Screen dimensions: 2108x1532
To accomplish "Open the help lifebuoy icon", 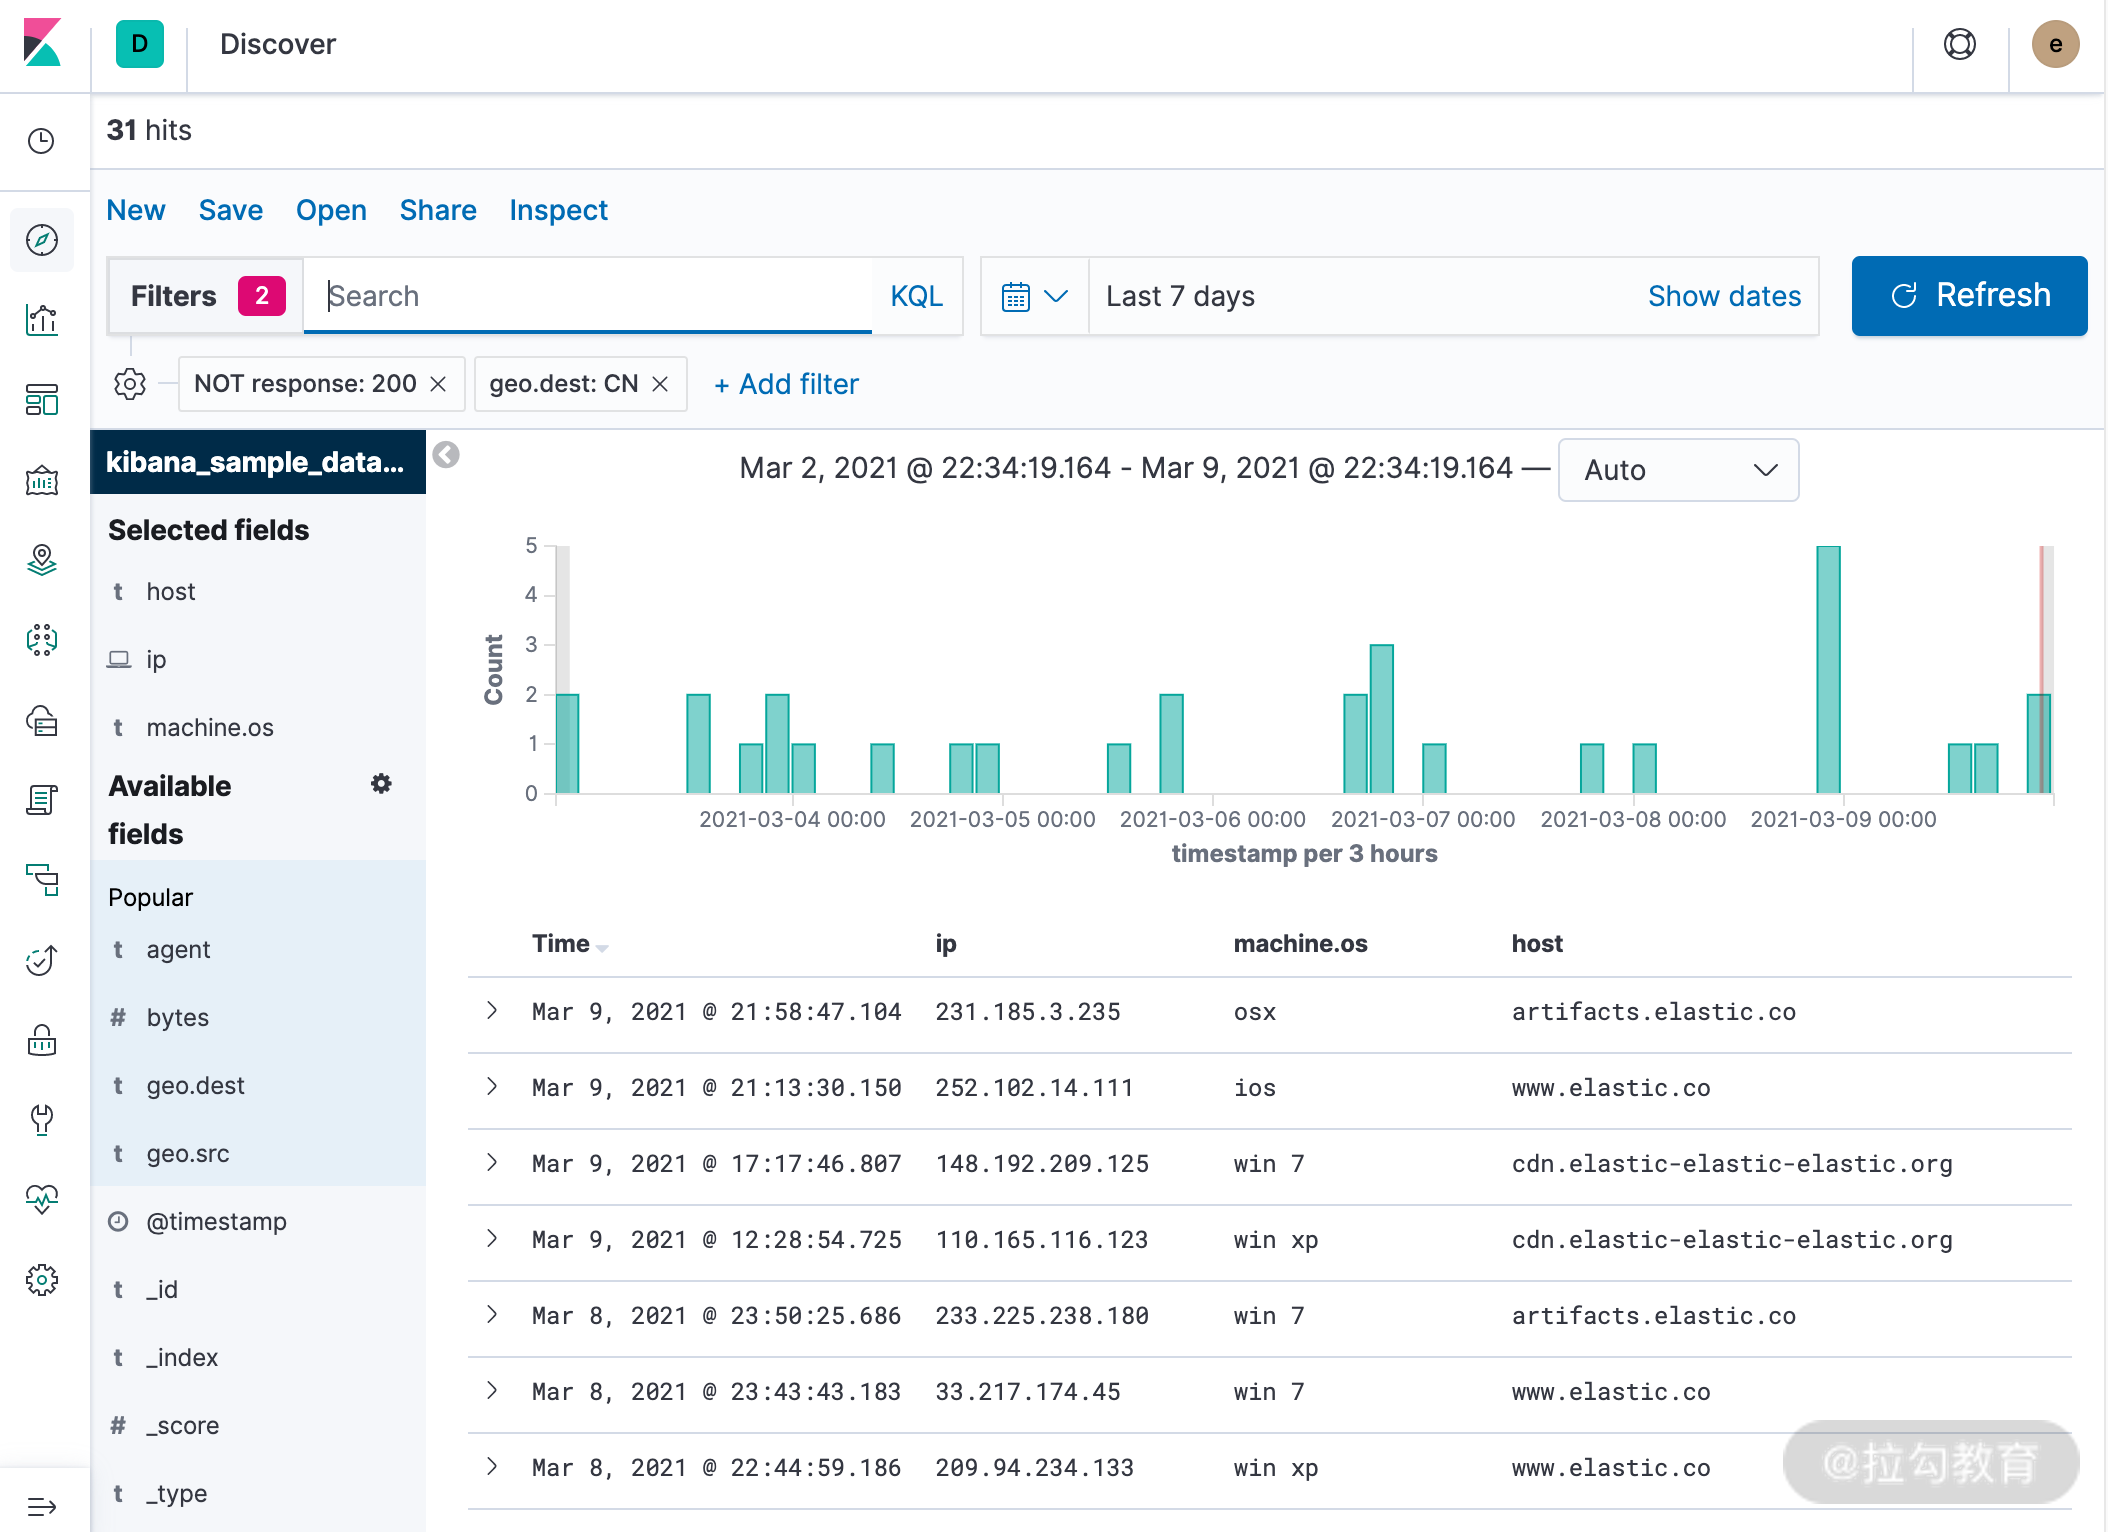I will click(x=1959, y=44).
